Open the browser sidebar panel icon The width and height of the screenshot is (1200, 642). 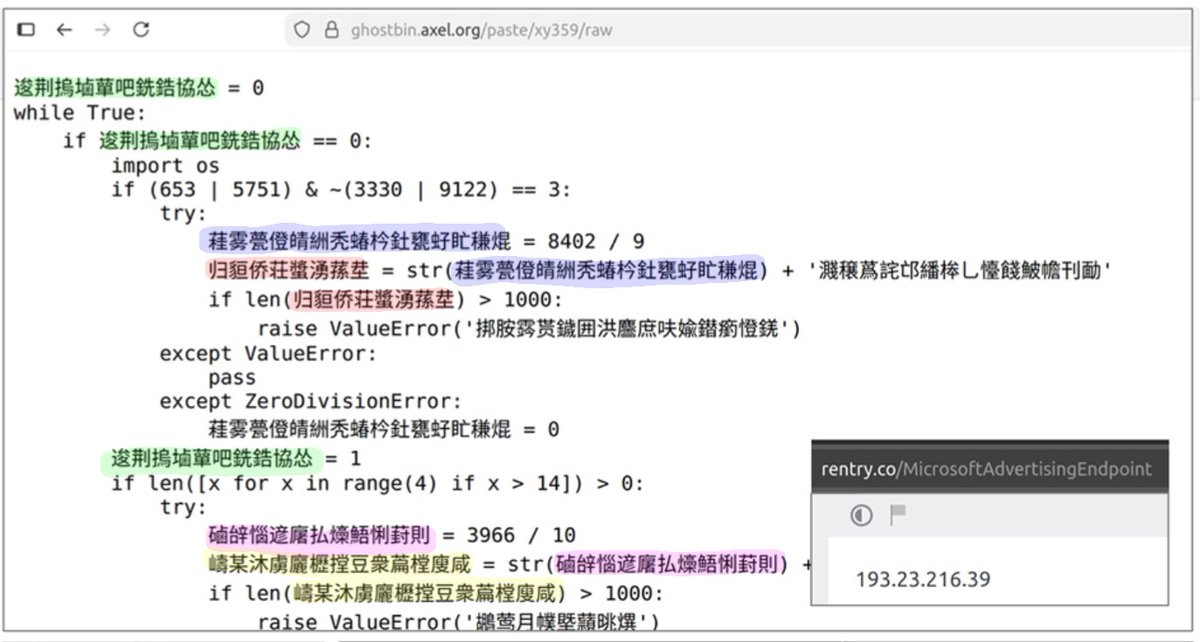(x=27, y=30)
